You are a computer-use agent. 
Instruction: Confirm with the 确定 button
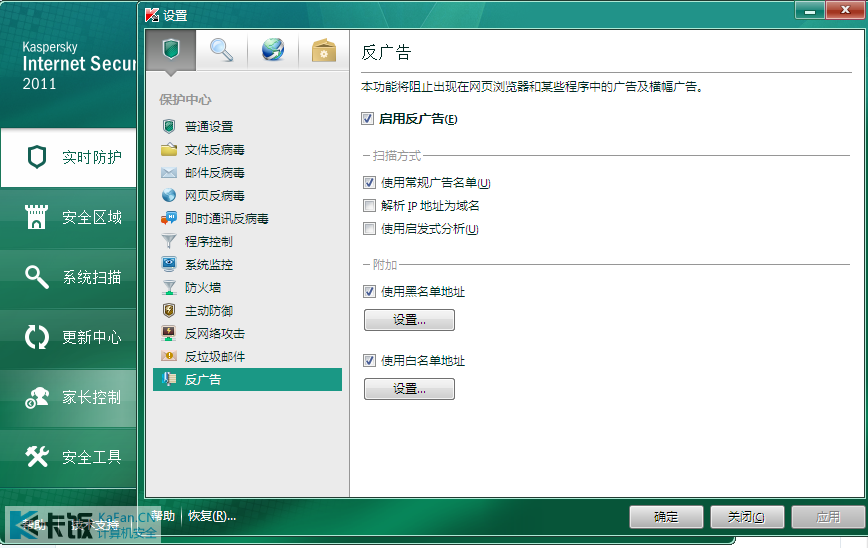click(x=666, y=517)
